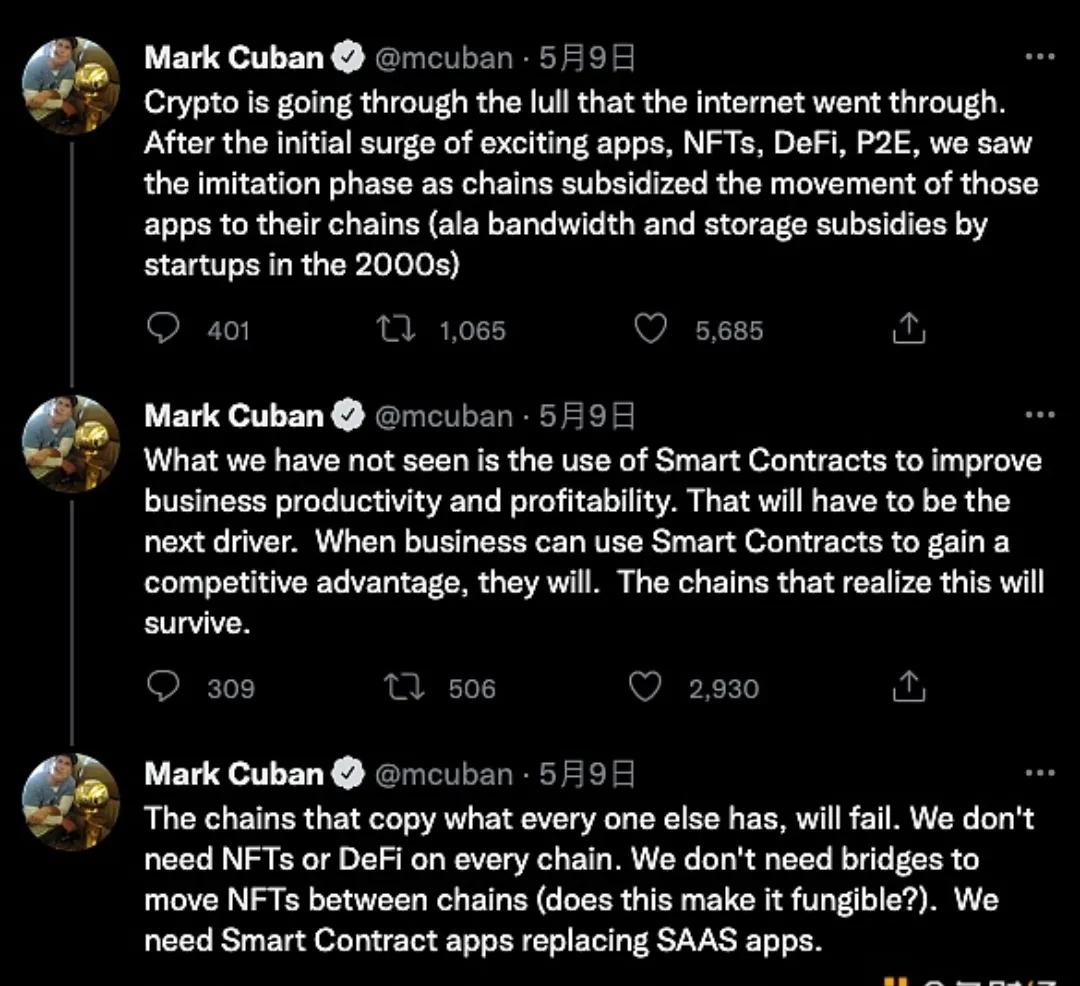Click Mark Cuban's avatar on first tweet
This screenshot has width=1080, height=986.
[70, 86]
